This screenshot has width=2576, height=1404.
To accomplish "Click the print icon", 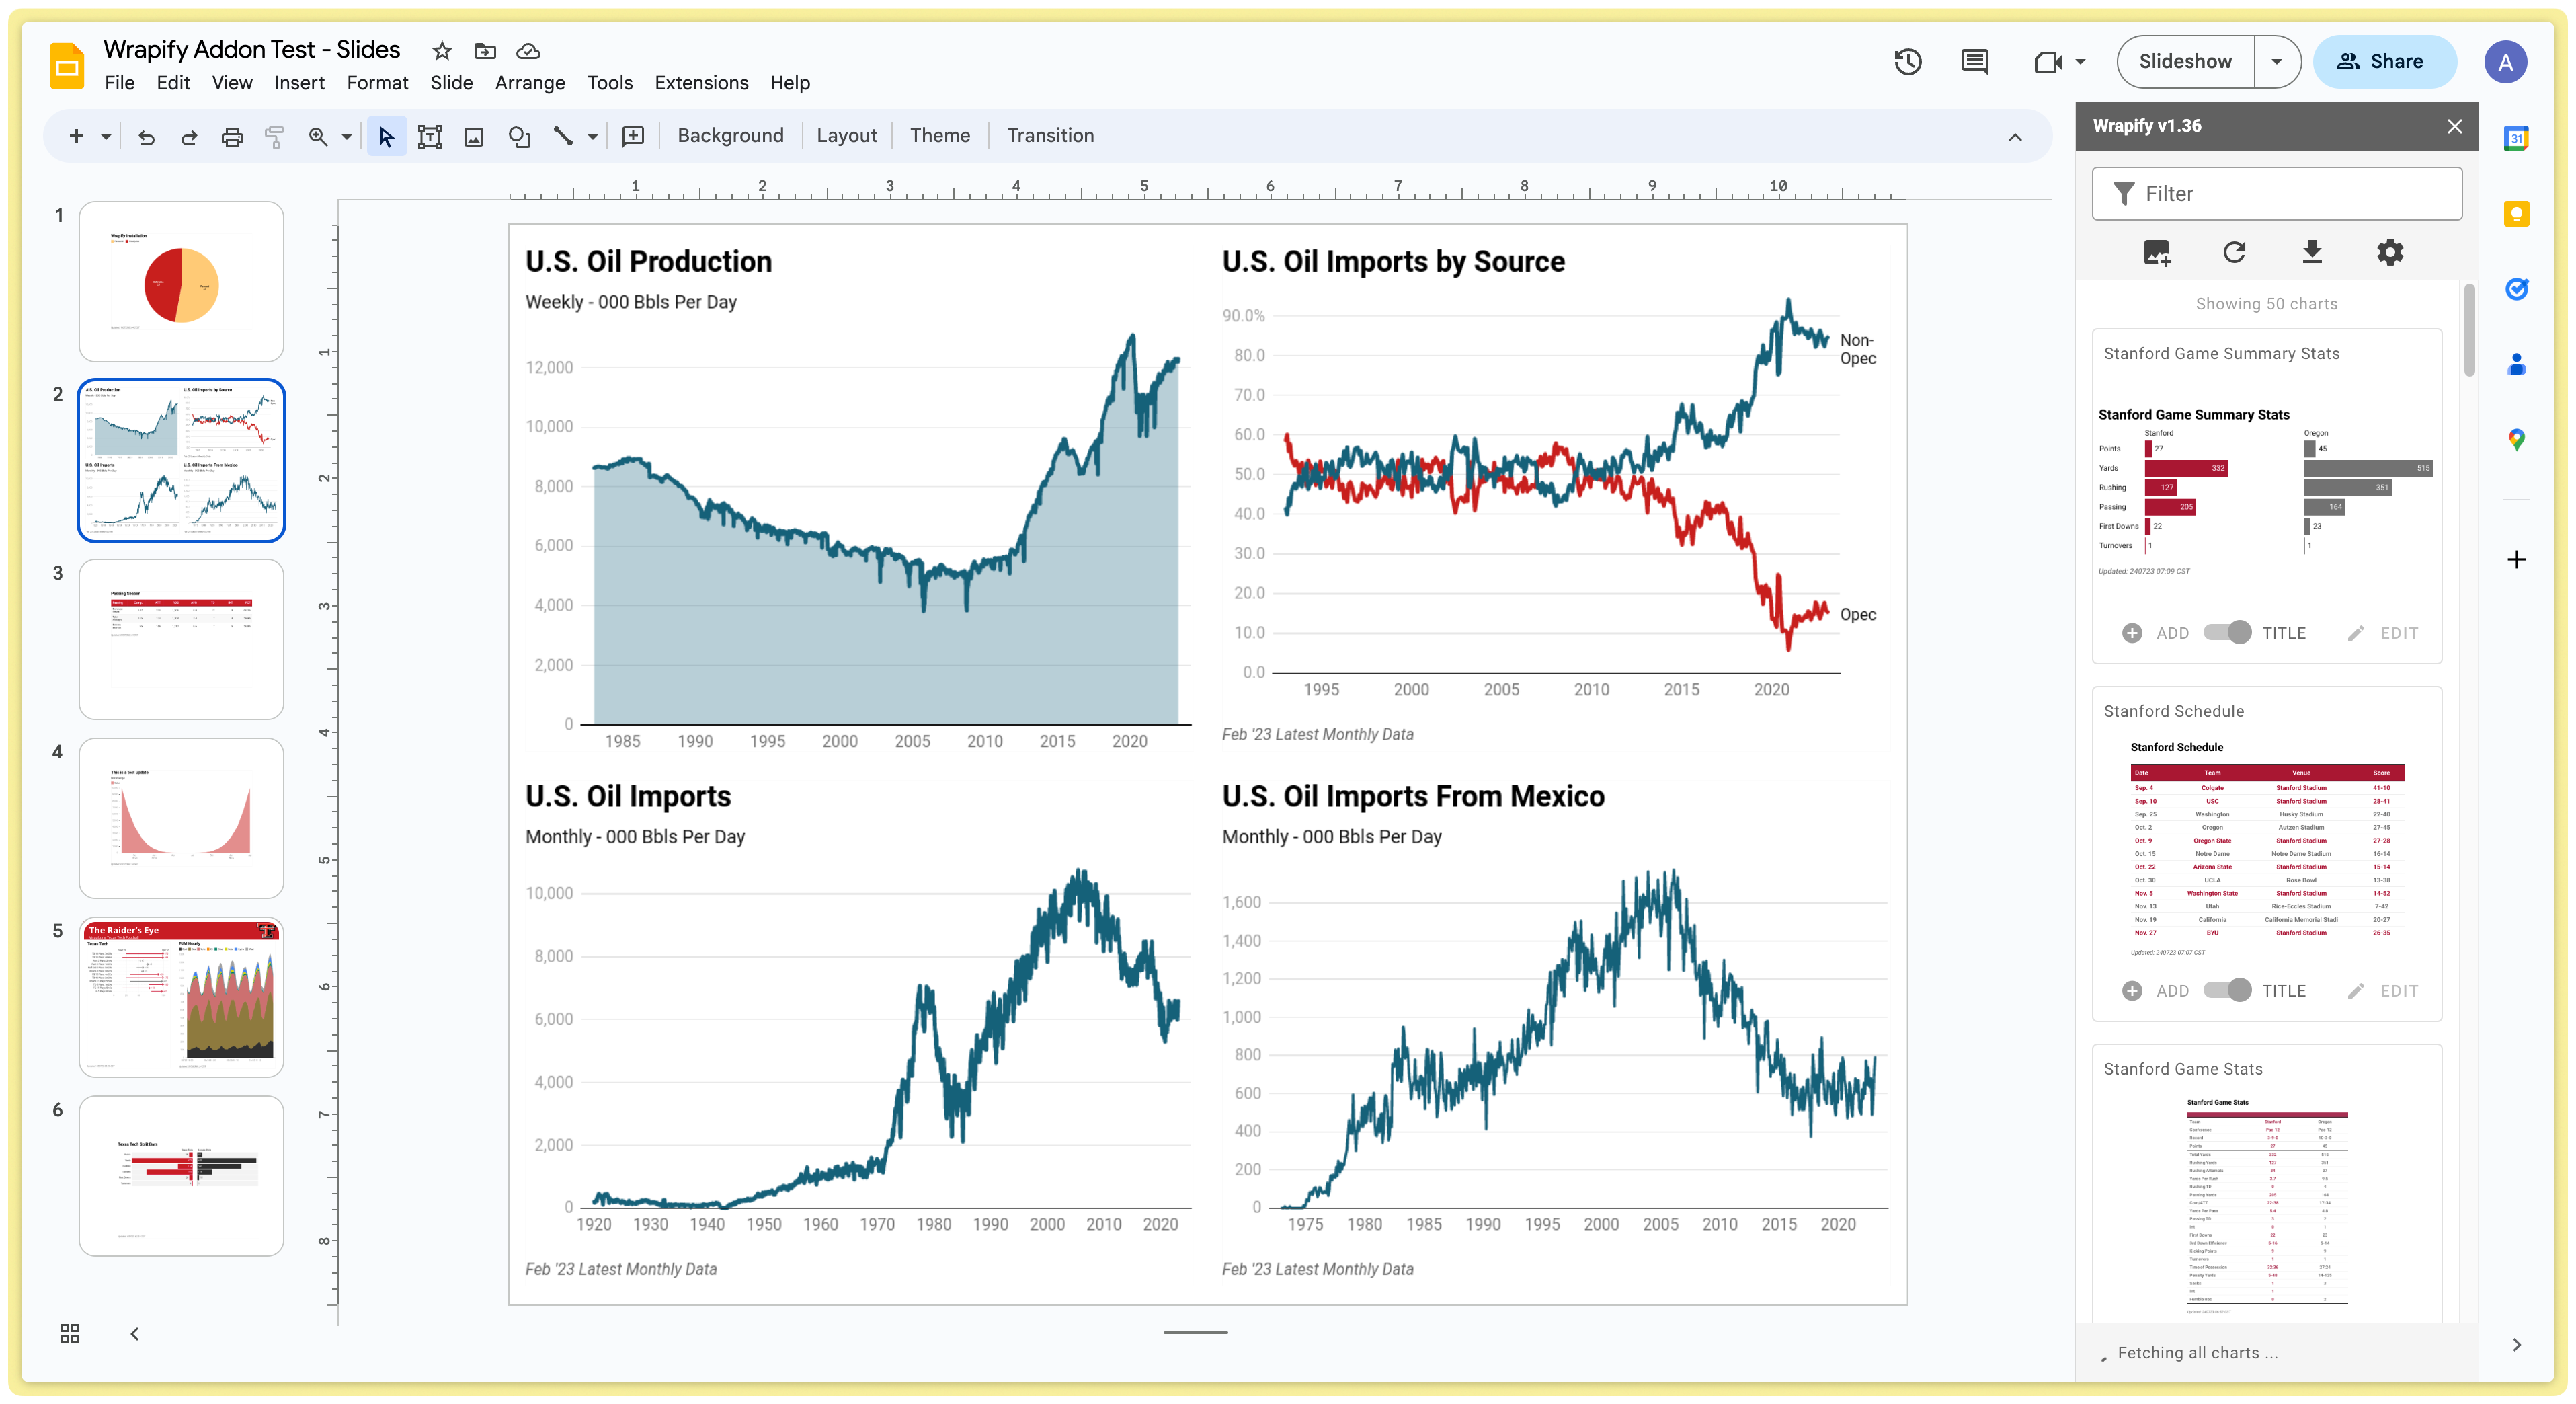I will tap(232, 136).
